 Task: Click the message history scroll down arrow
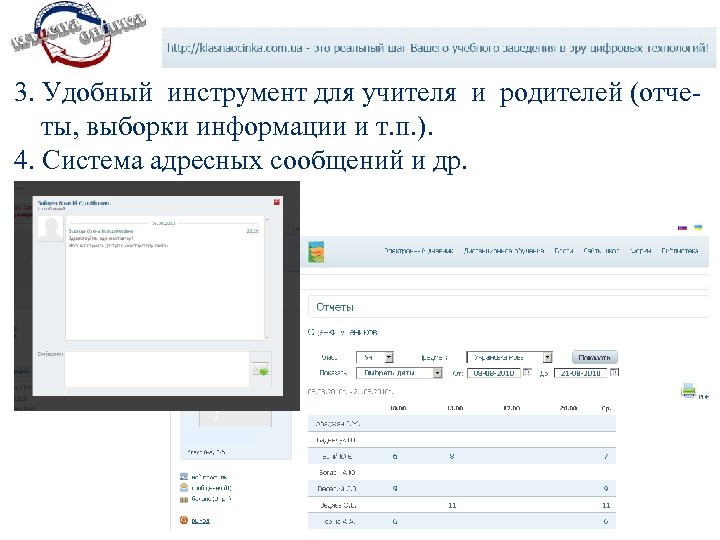pyautogui.click(x=267, y=338)
